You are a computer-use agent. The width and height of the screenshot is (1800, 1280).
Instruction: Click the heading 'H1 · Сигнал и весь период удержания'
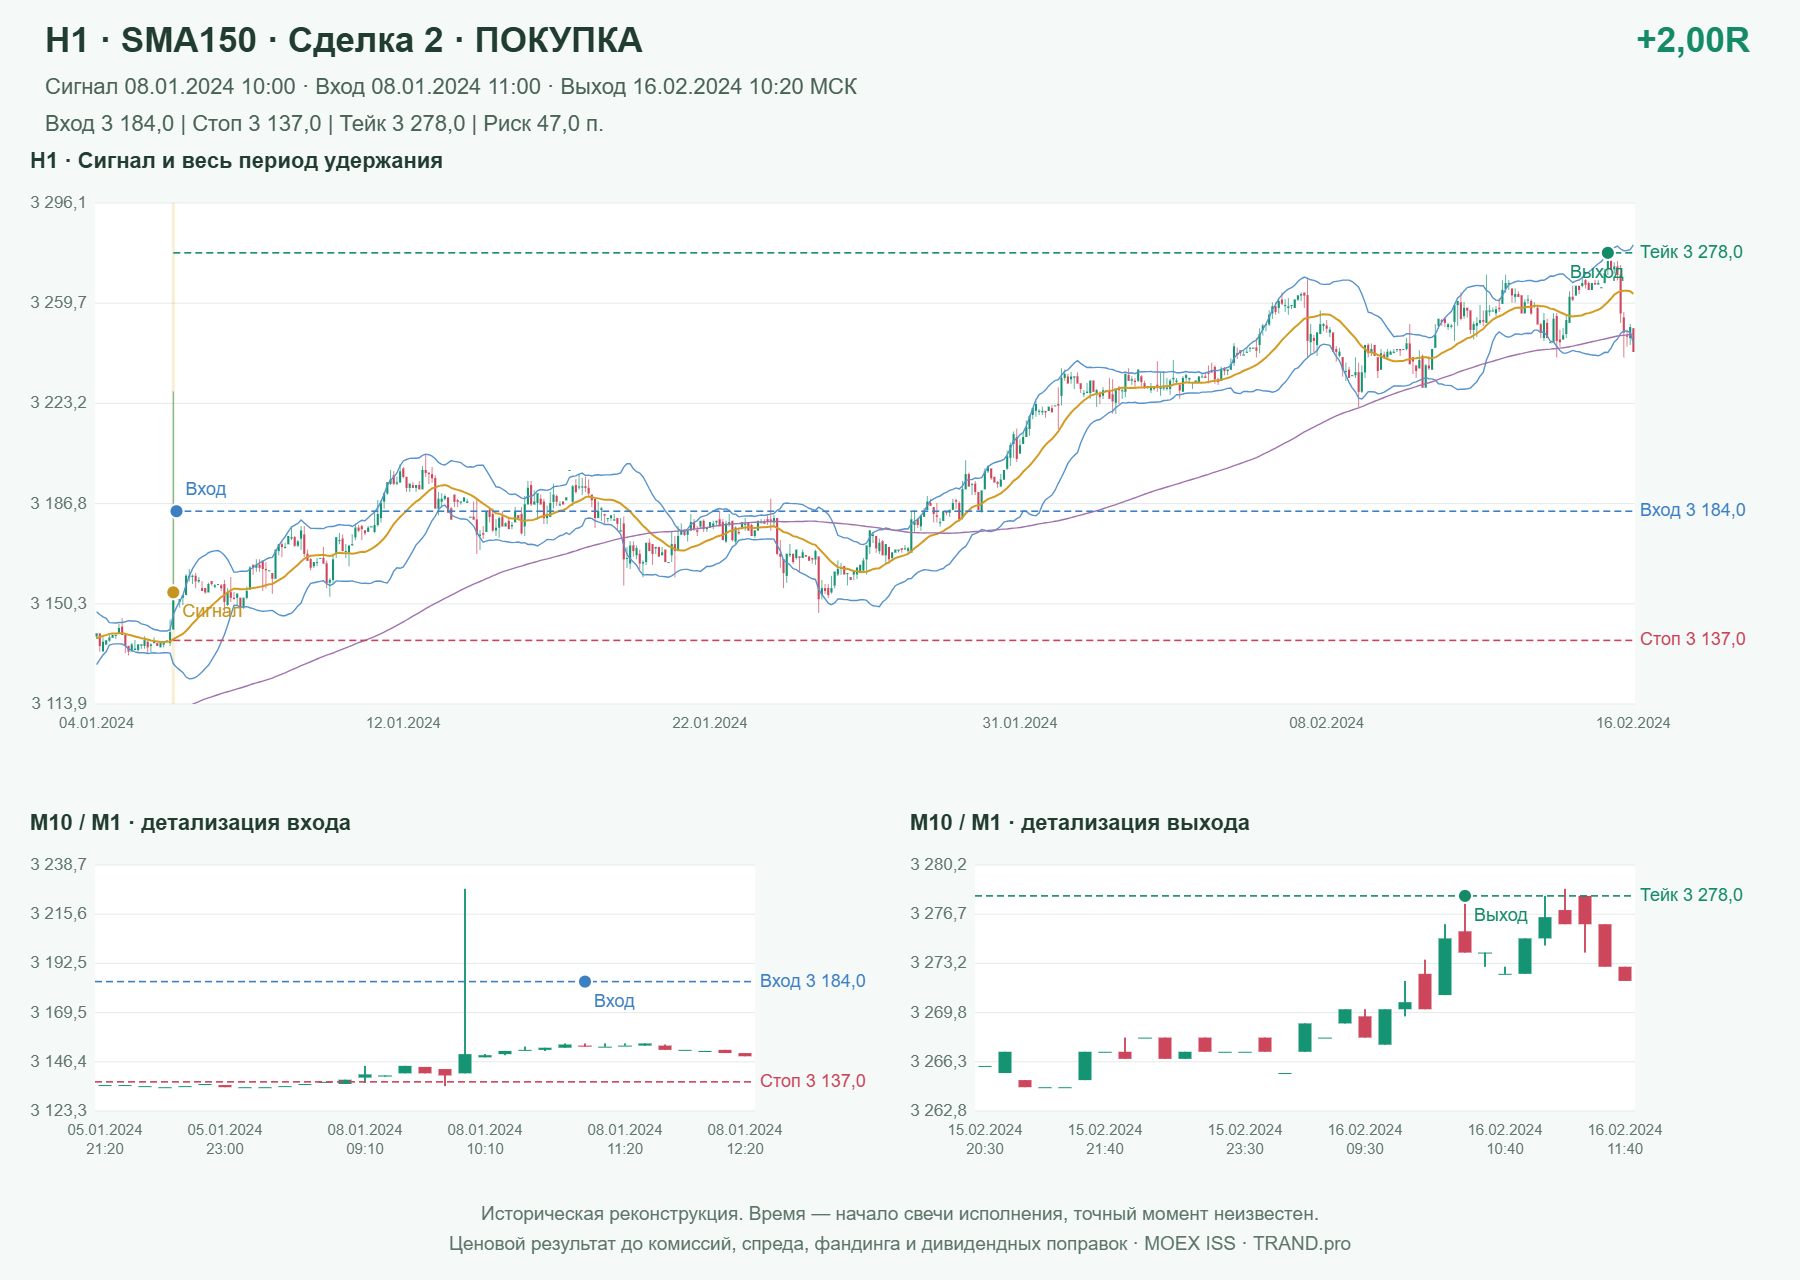click(236, 161)
